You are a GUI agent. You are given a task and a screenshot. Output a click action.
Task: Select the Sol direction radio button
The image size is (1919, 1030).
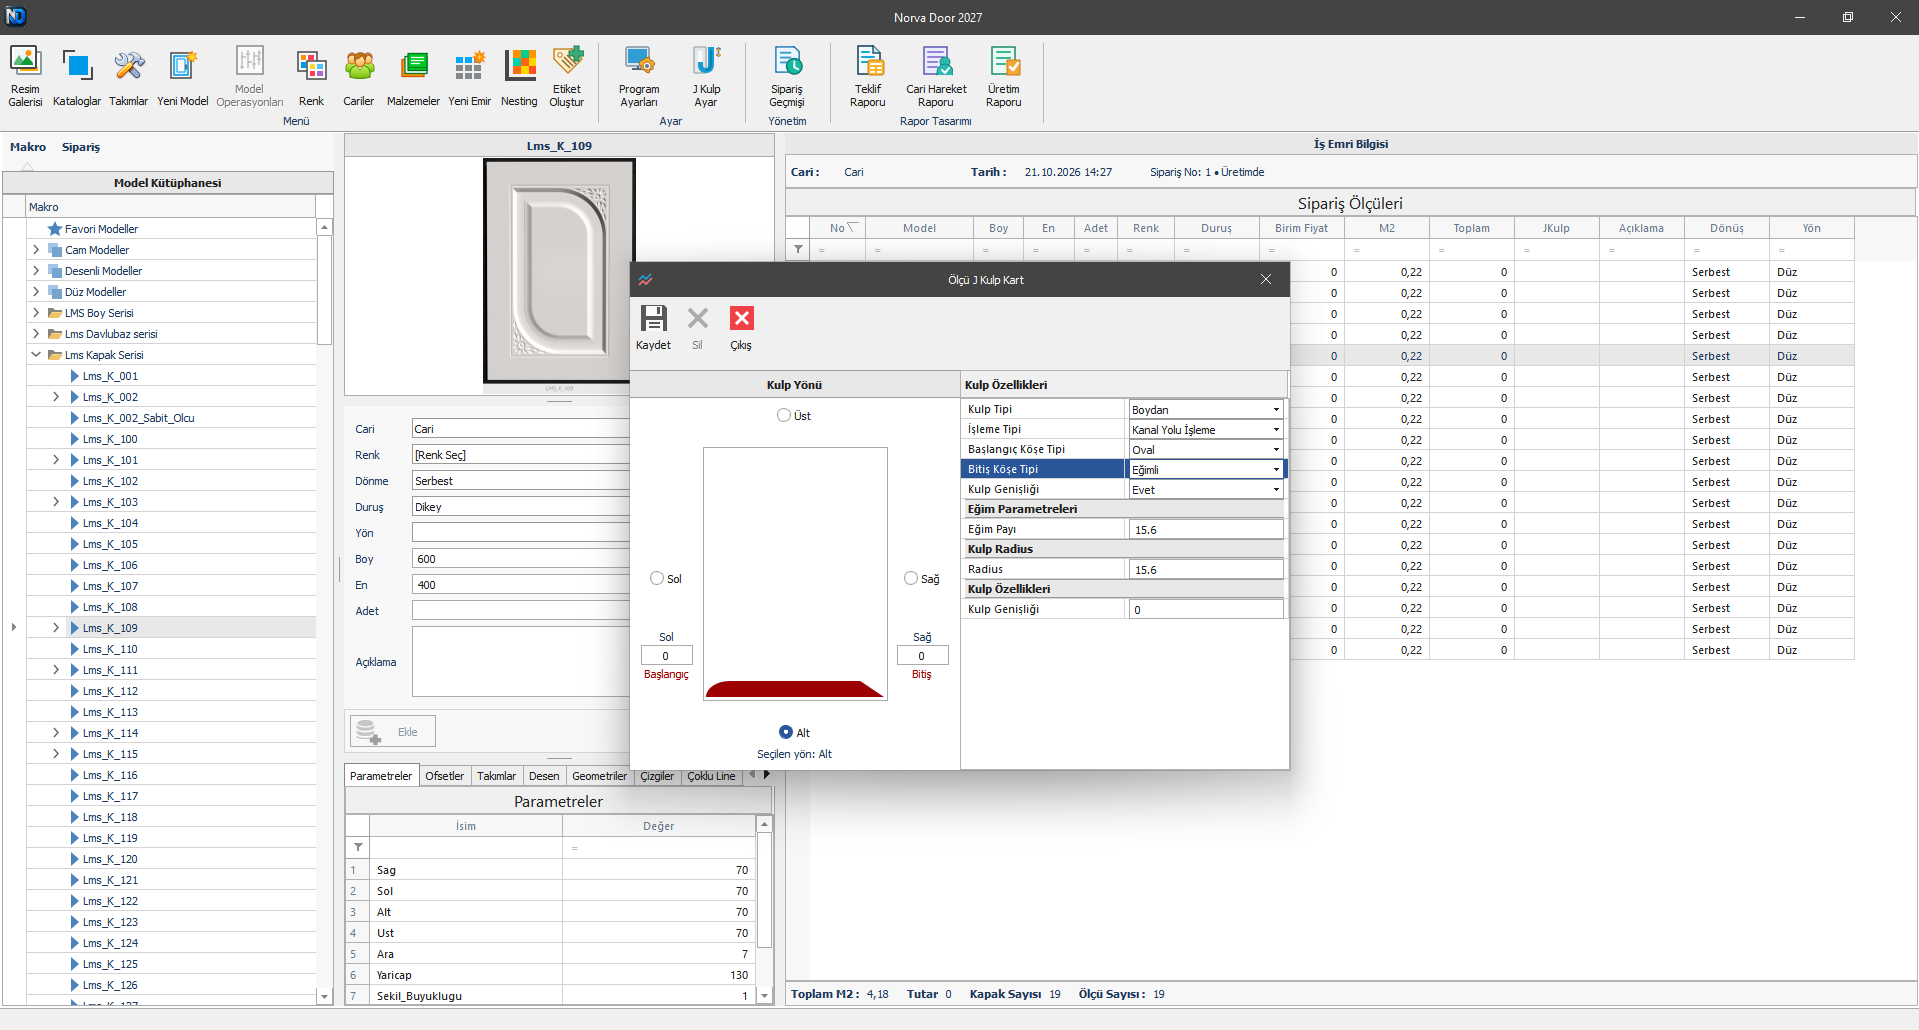657,578
